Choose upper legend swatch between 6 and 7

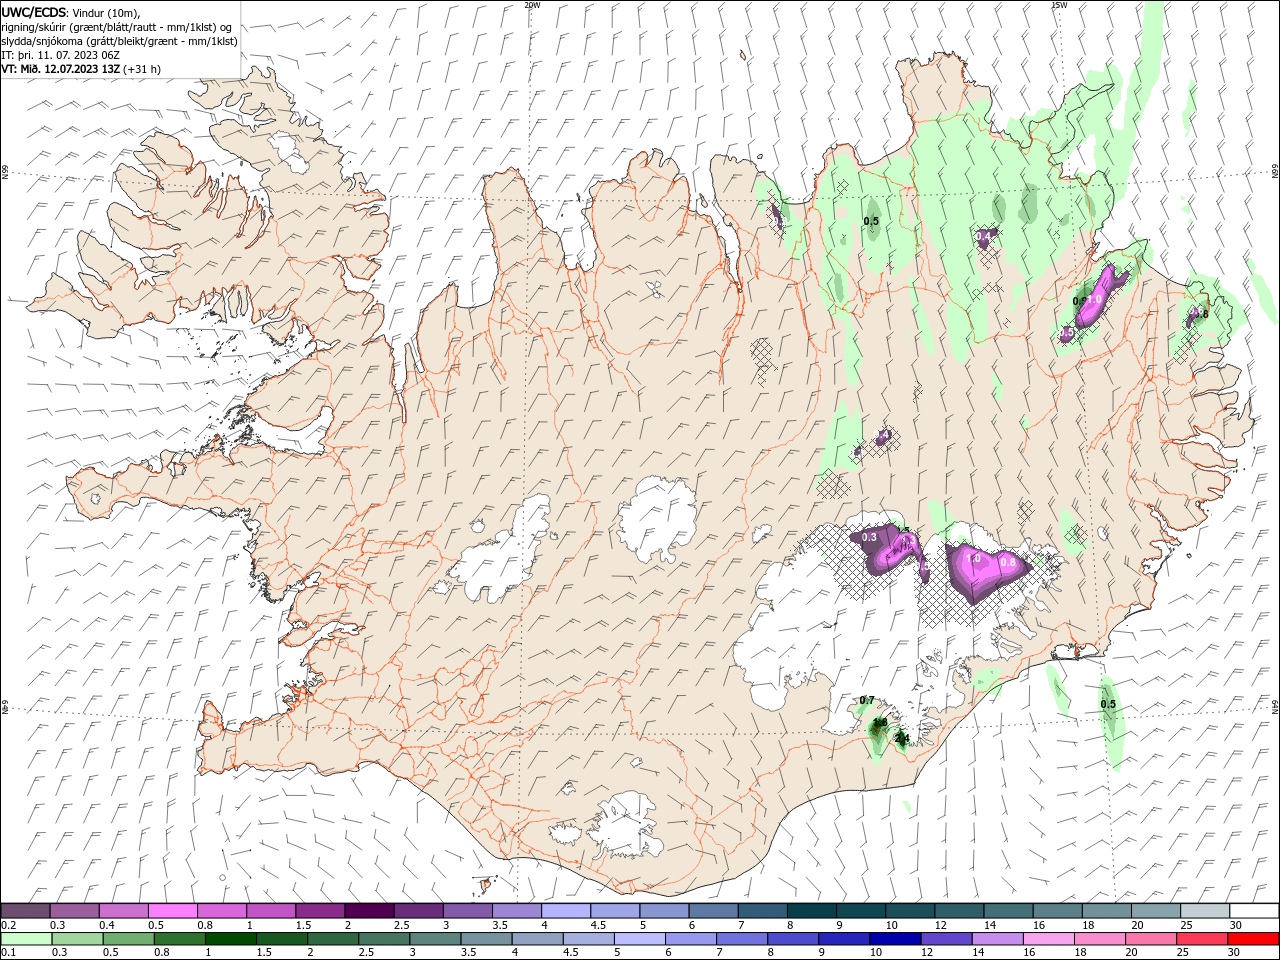[x=713, y=911]
